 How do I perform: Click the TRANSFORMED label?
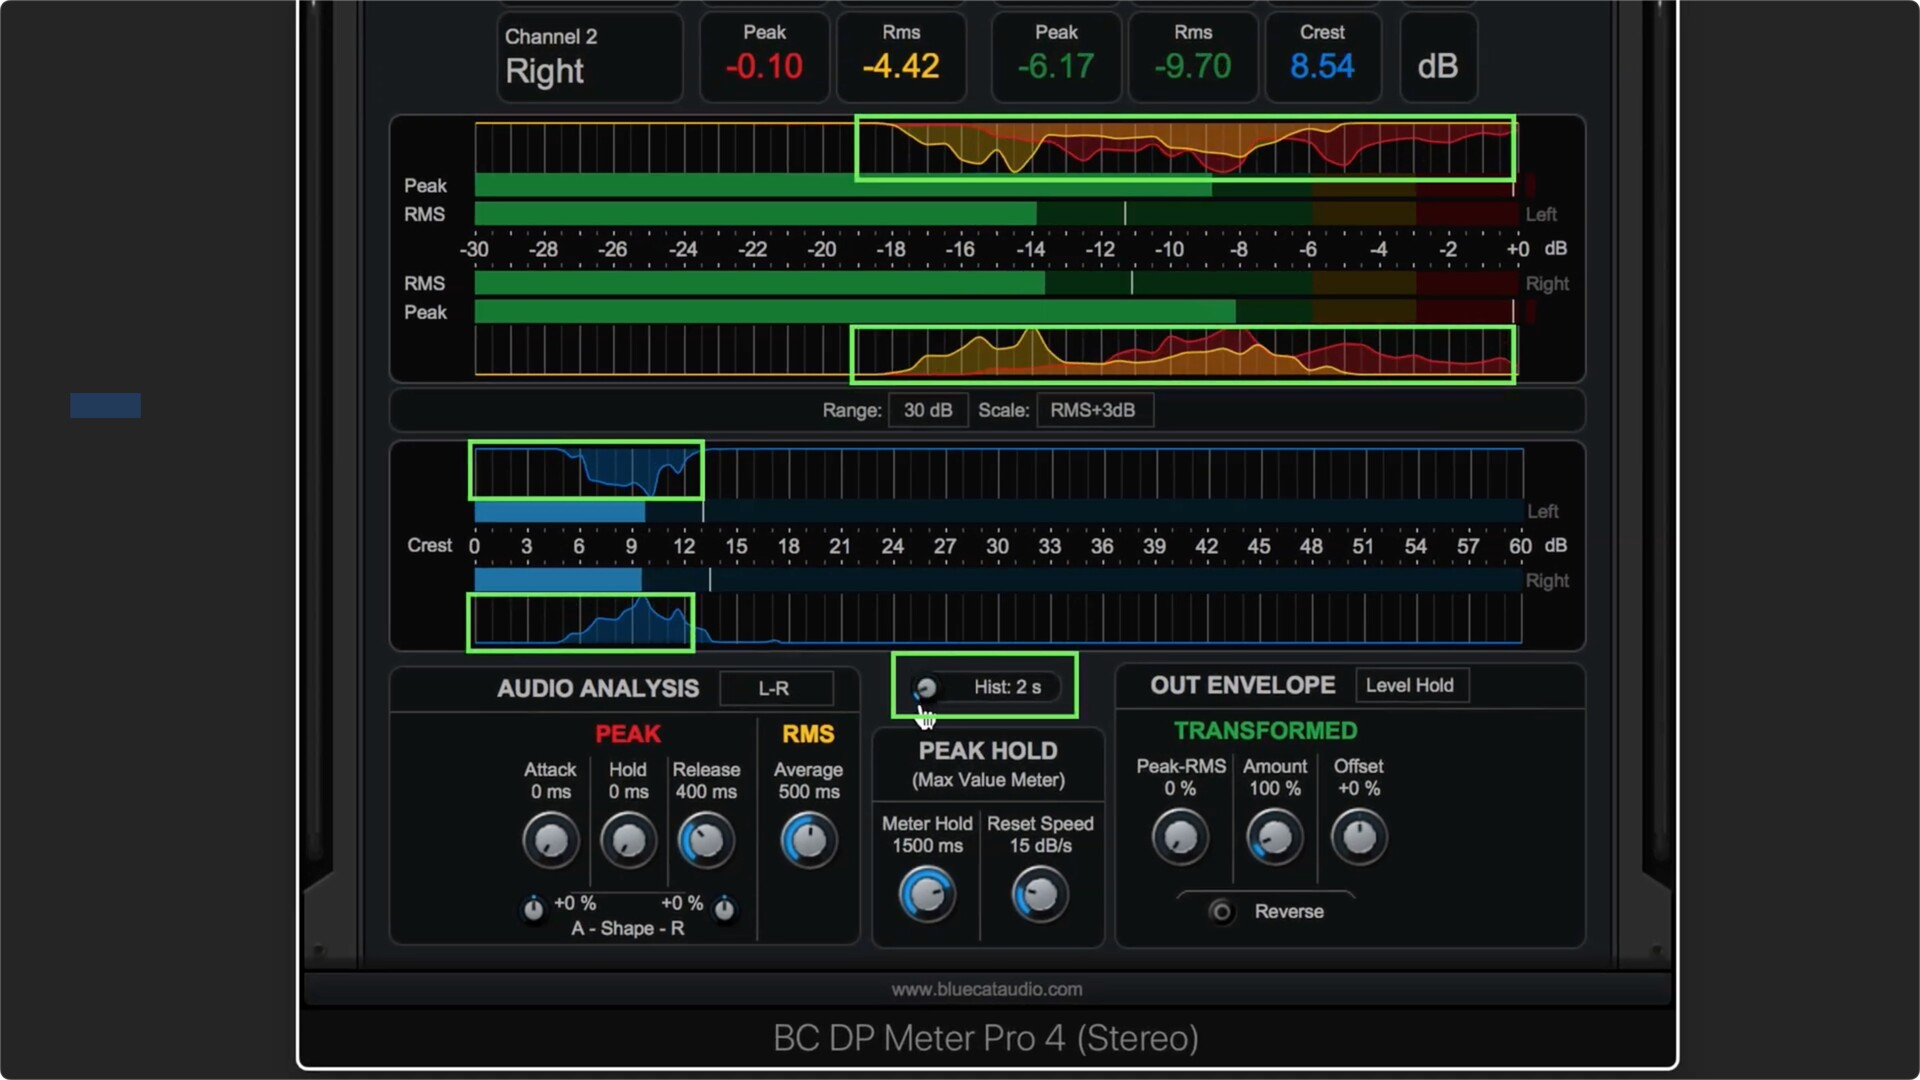(1265, 731)
